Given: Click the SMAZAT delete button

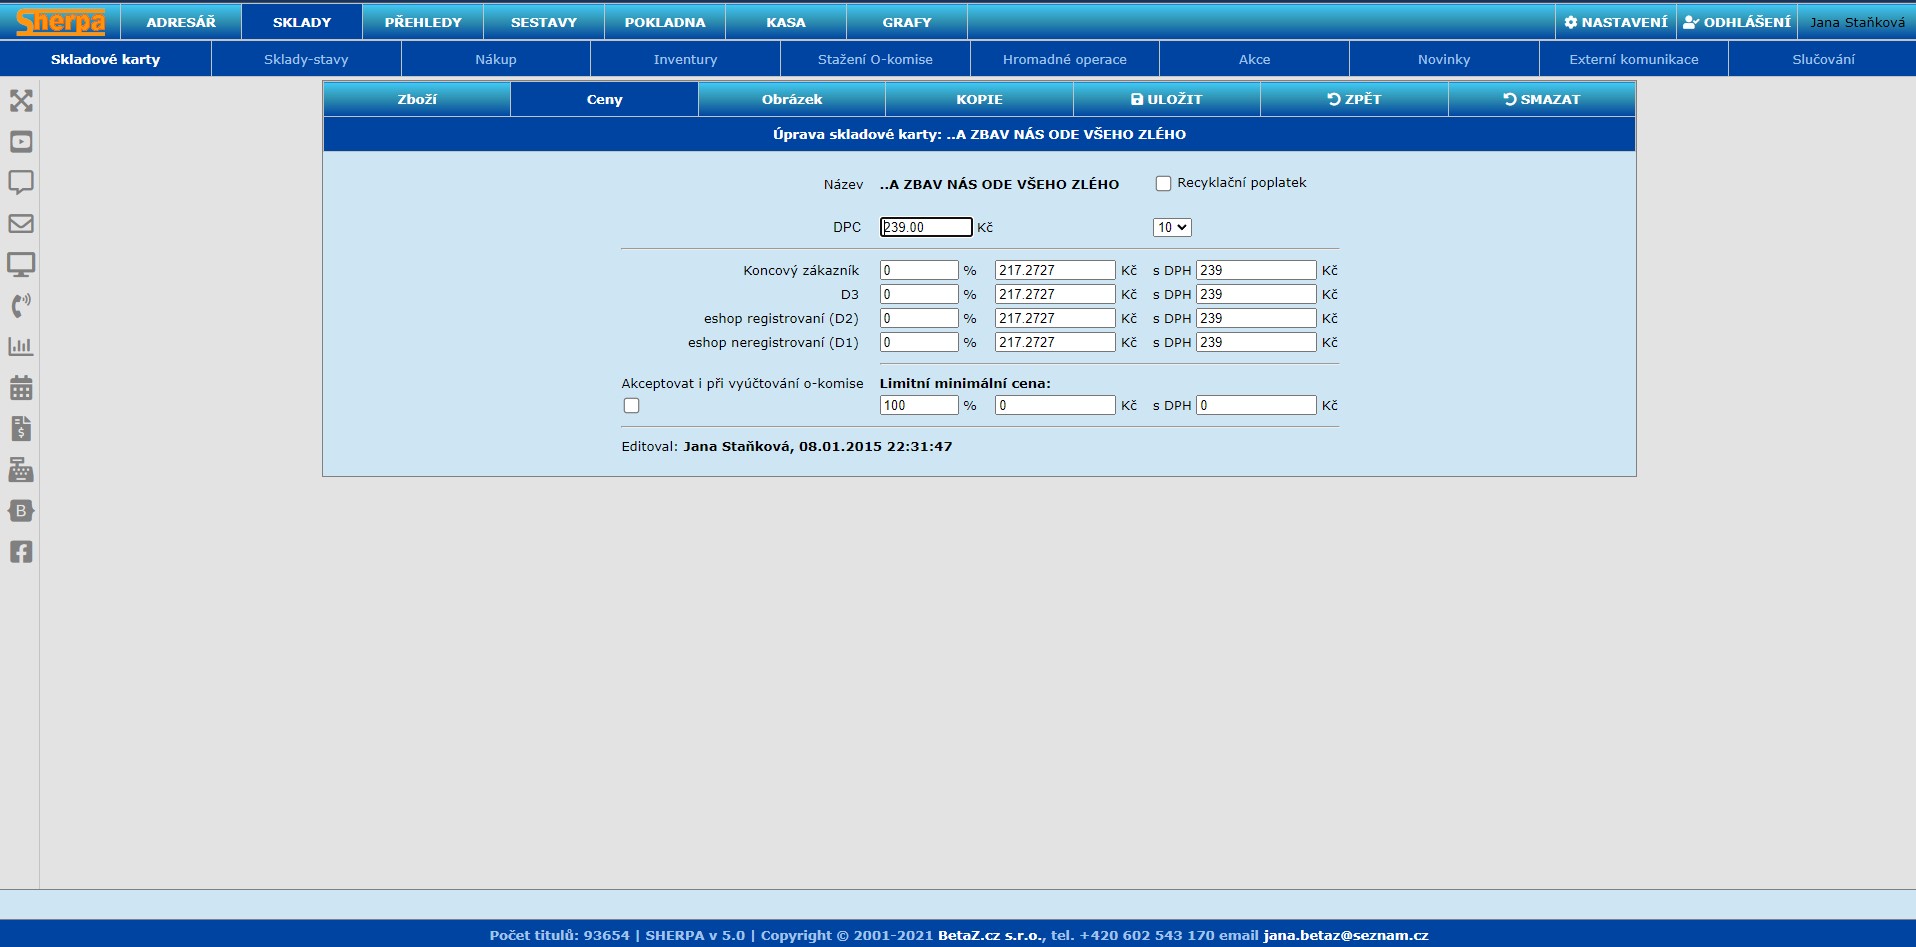Looking at the screenshot, I should point(1541,100).
